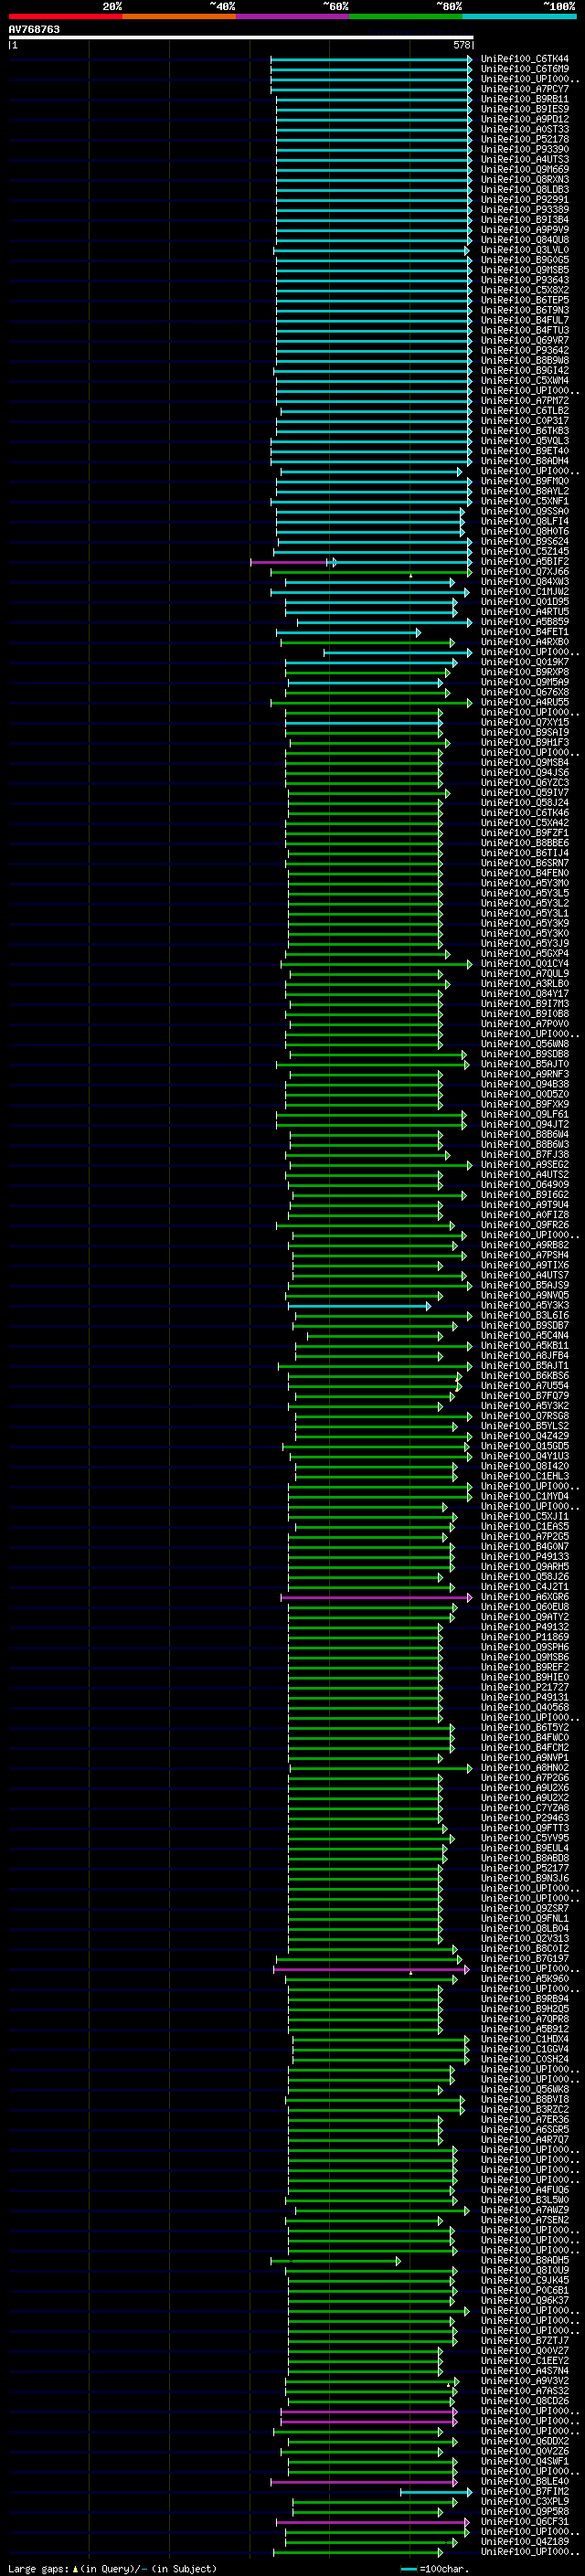
Task: Open hit UniRef100_A7PCY7
Action: [525, 89]
